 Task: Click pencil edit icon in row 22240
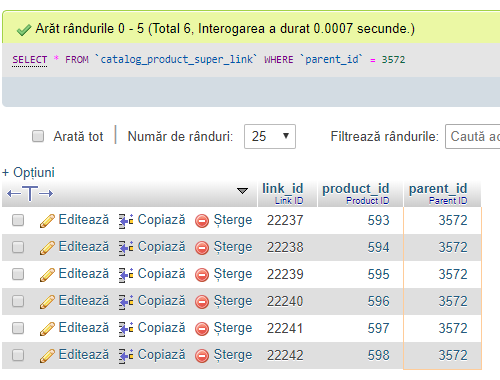(47, 302)
